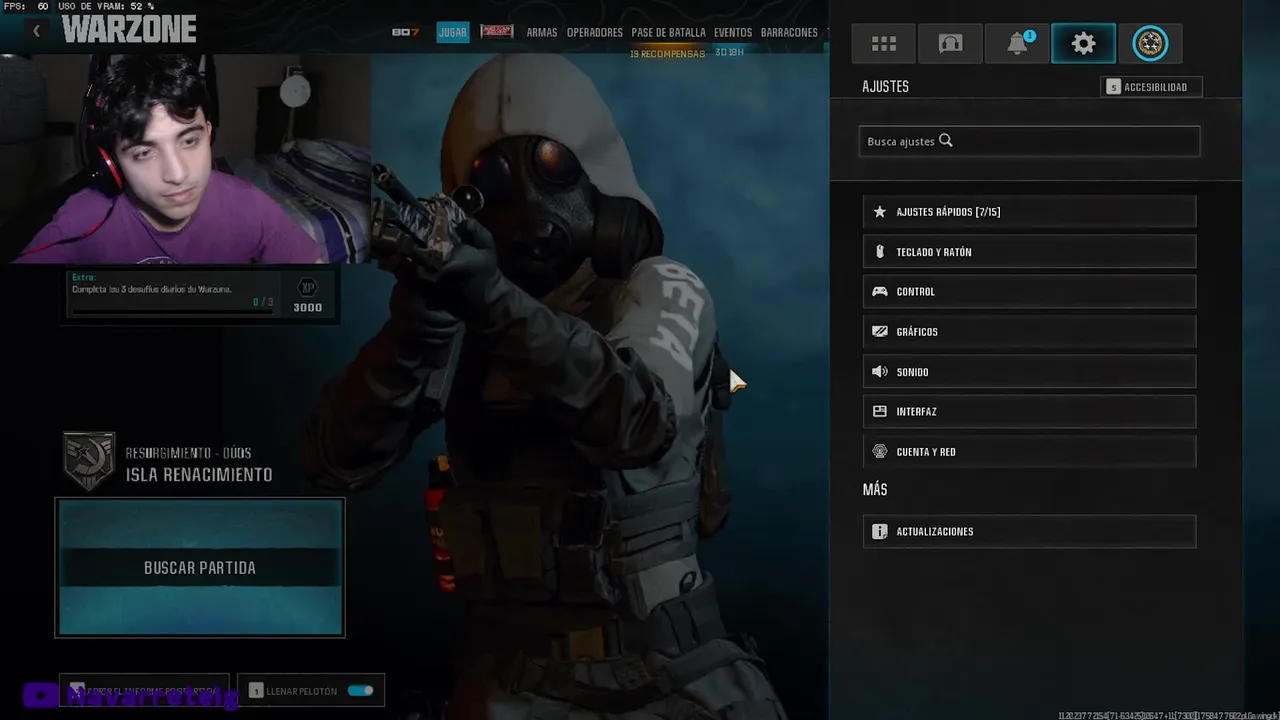This screenshot has height=720, width=1280.
Task: Click the streamer webcam overlay
Action: click(x=185, y=158)
